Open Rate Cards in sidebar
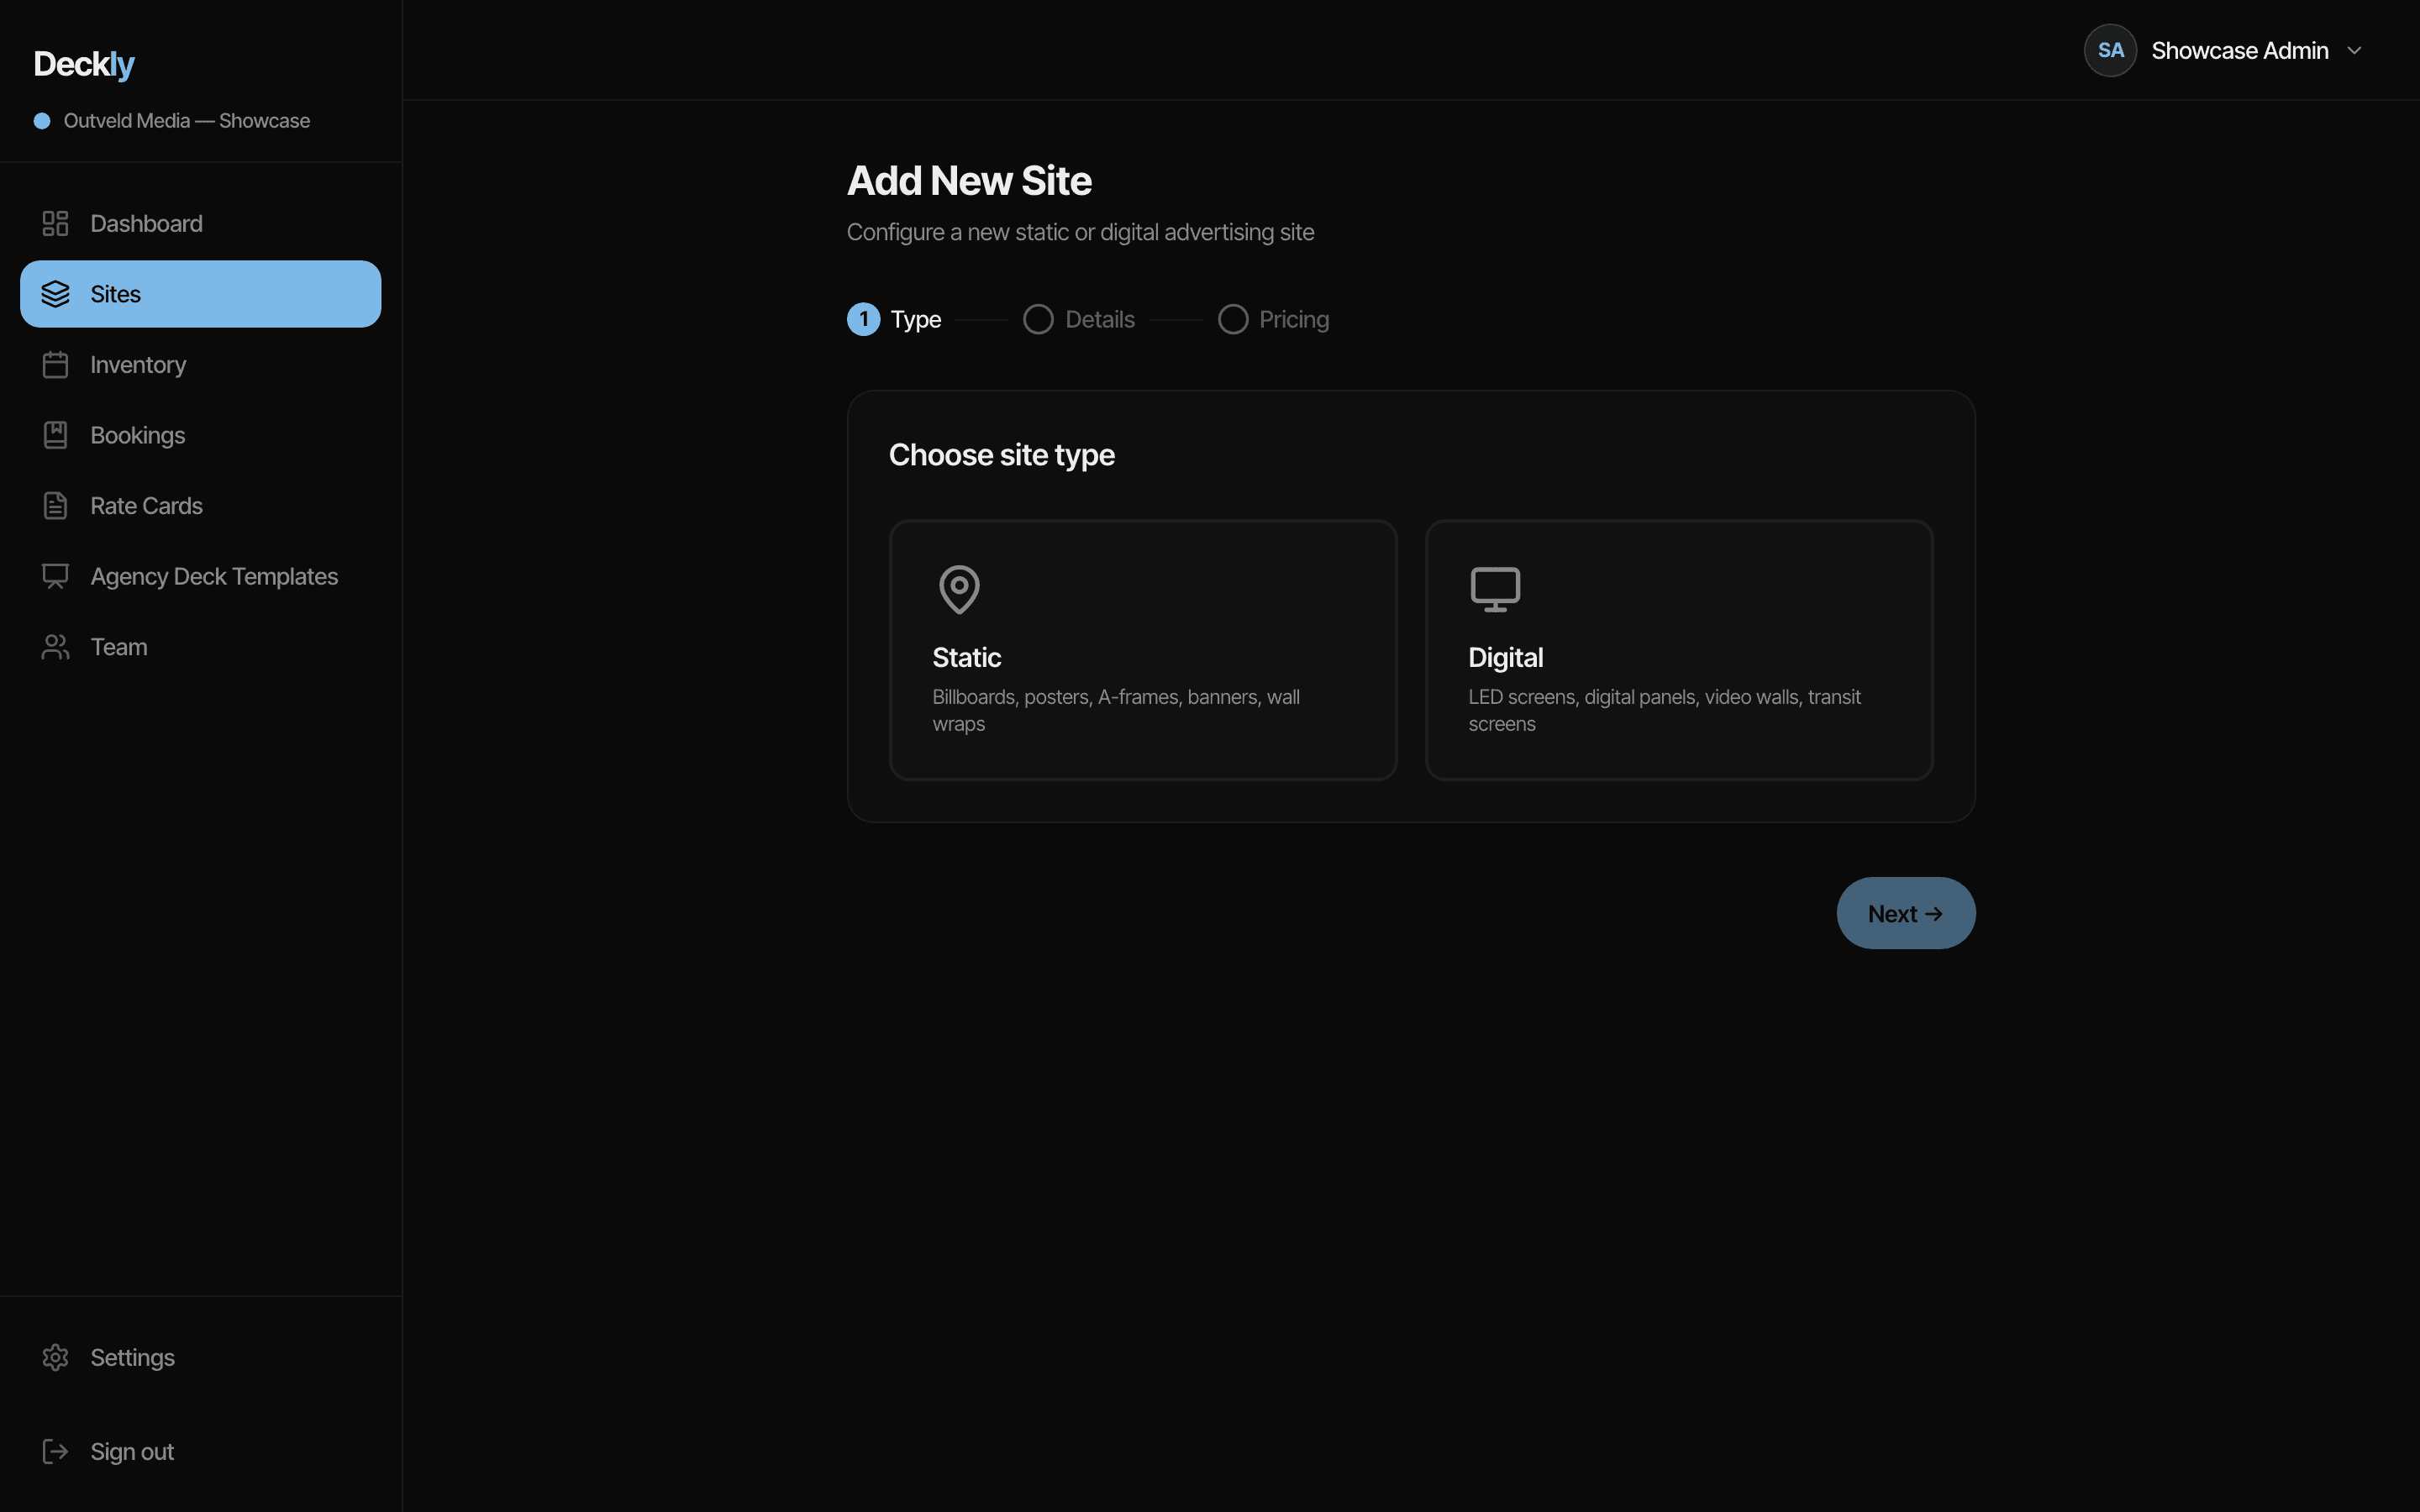The height and width of the screenshot is (1512, 2420). click(x=200, y=506)
